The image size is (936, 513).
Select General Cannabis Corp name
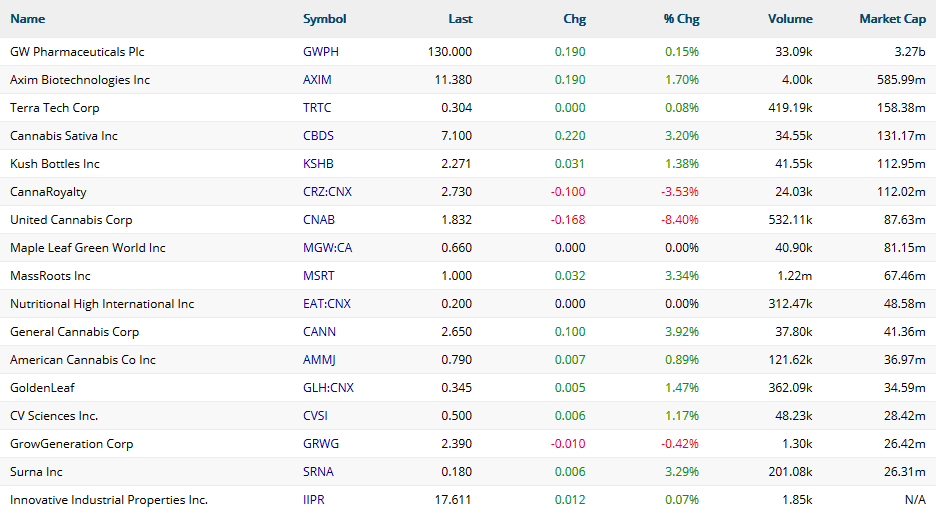click(75, 333)
